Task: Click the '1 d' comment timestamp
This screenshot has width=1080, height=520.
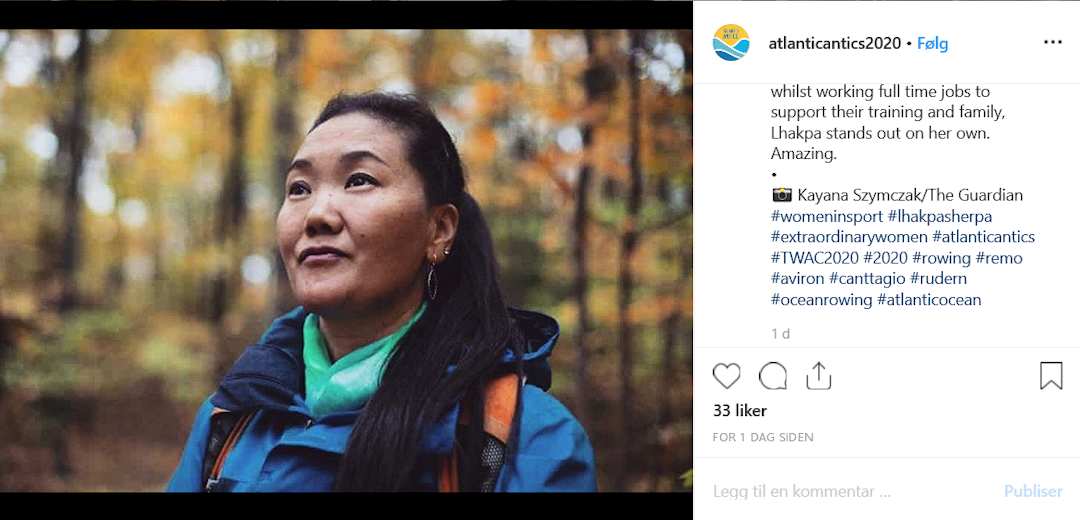Action: (x=780, y=334)
